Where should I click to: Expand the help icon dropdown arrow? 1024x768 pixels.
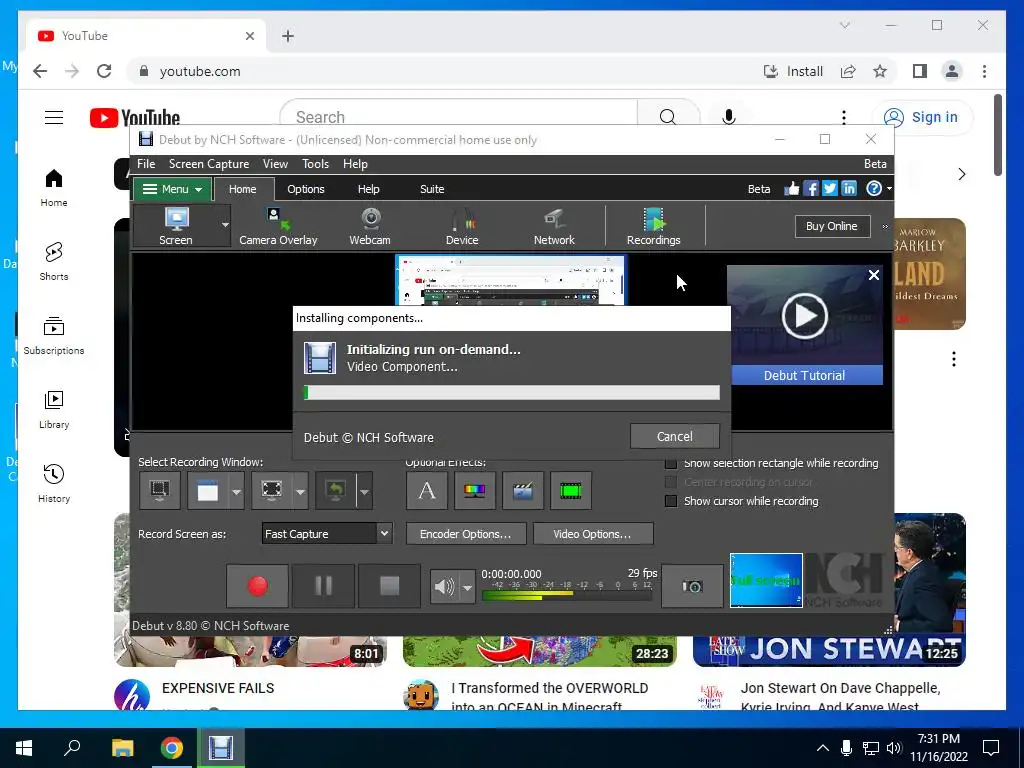889,189
